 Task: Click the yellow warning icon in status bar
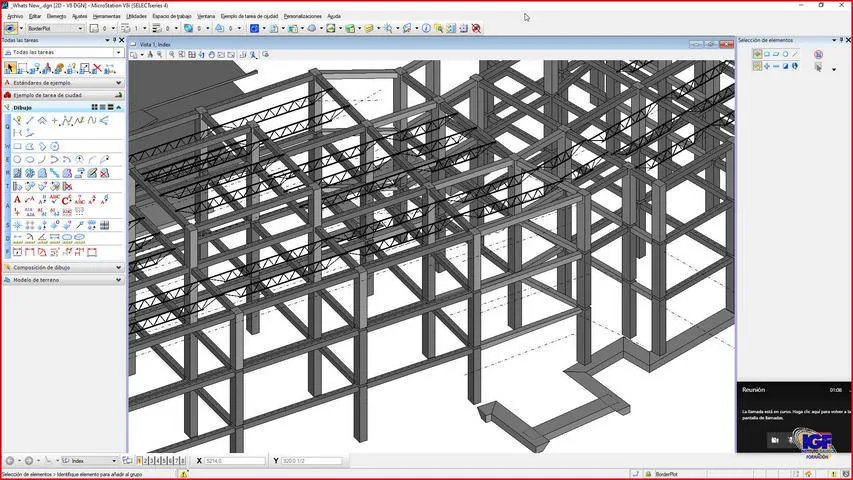click(184, 475)
